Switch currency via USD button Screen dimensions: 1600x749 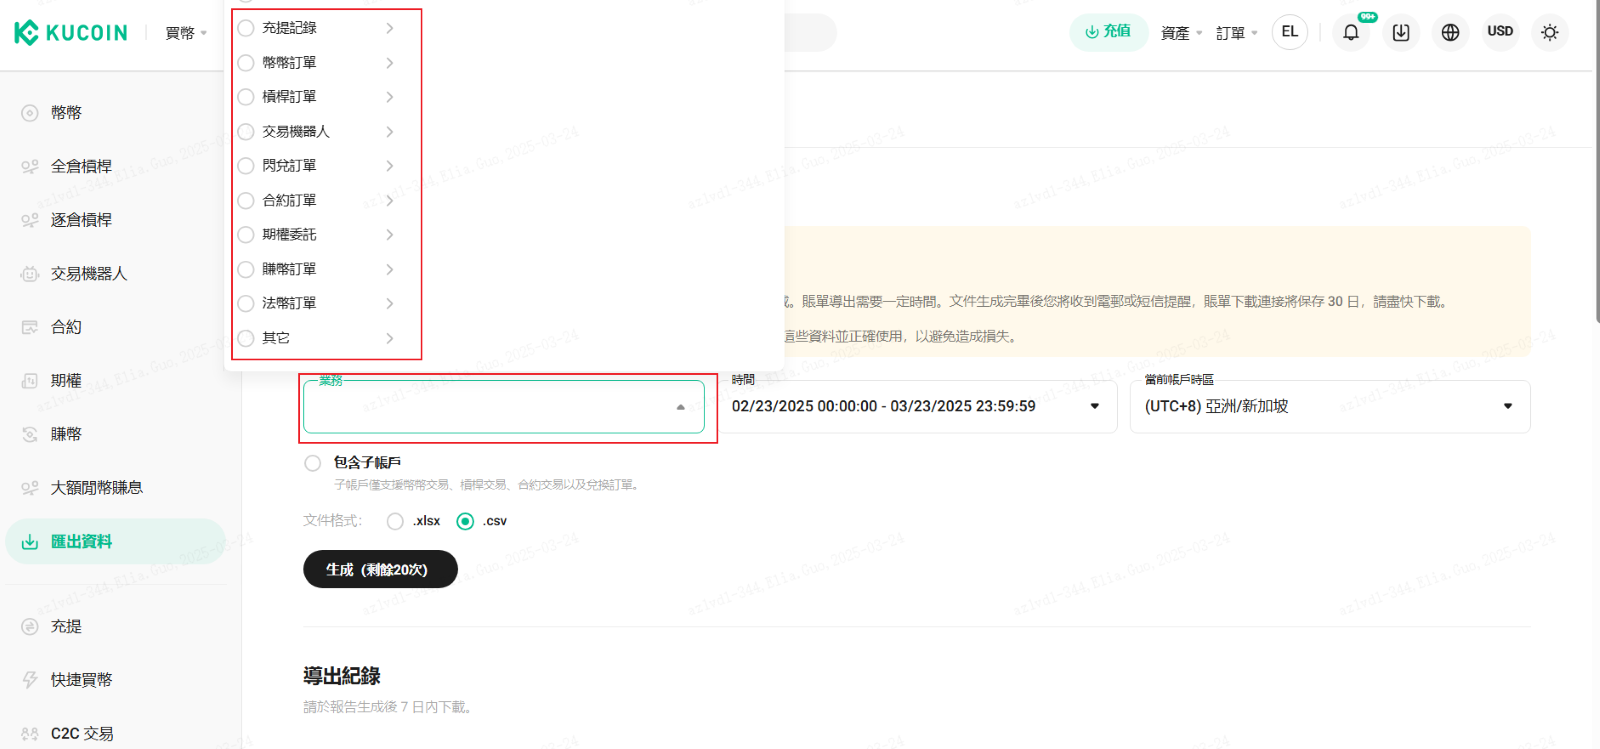point(1500,32)
